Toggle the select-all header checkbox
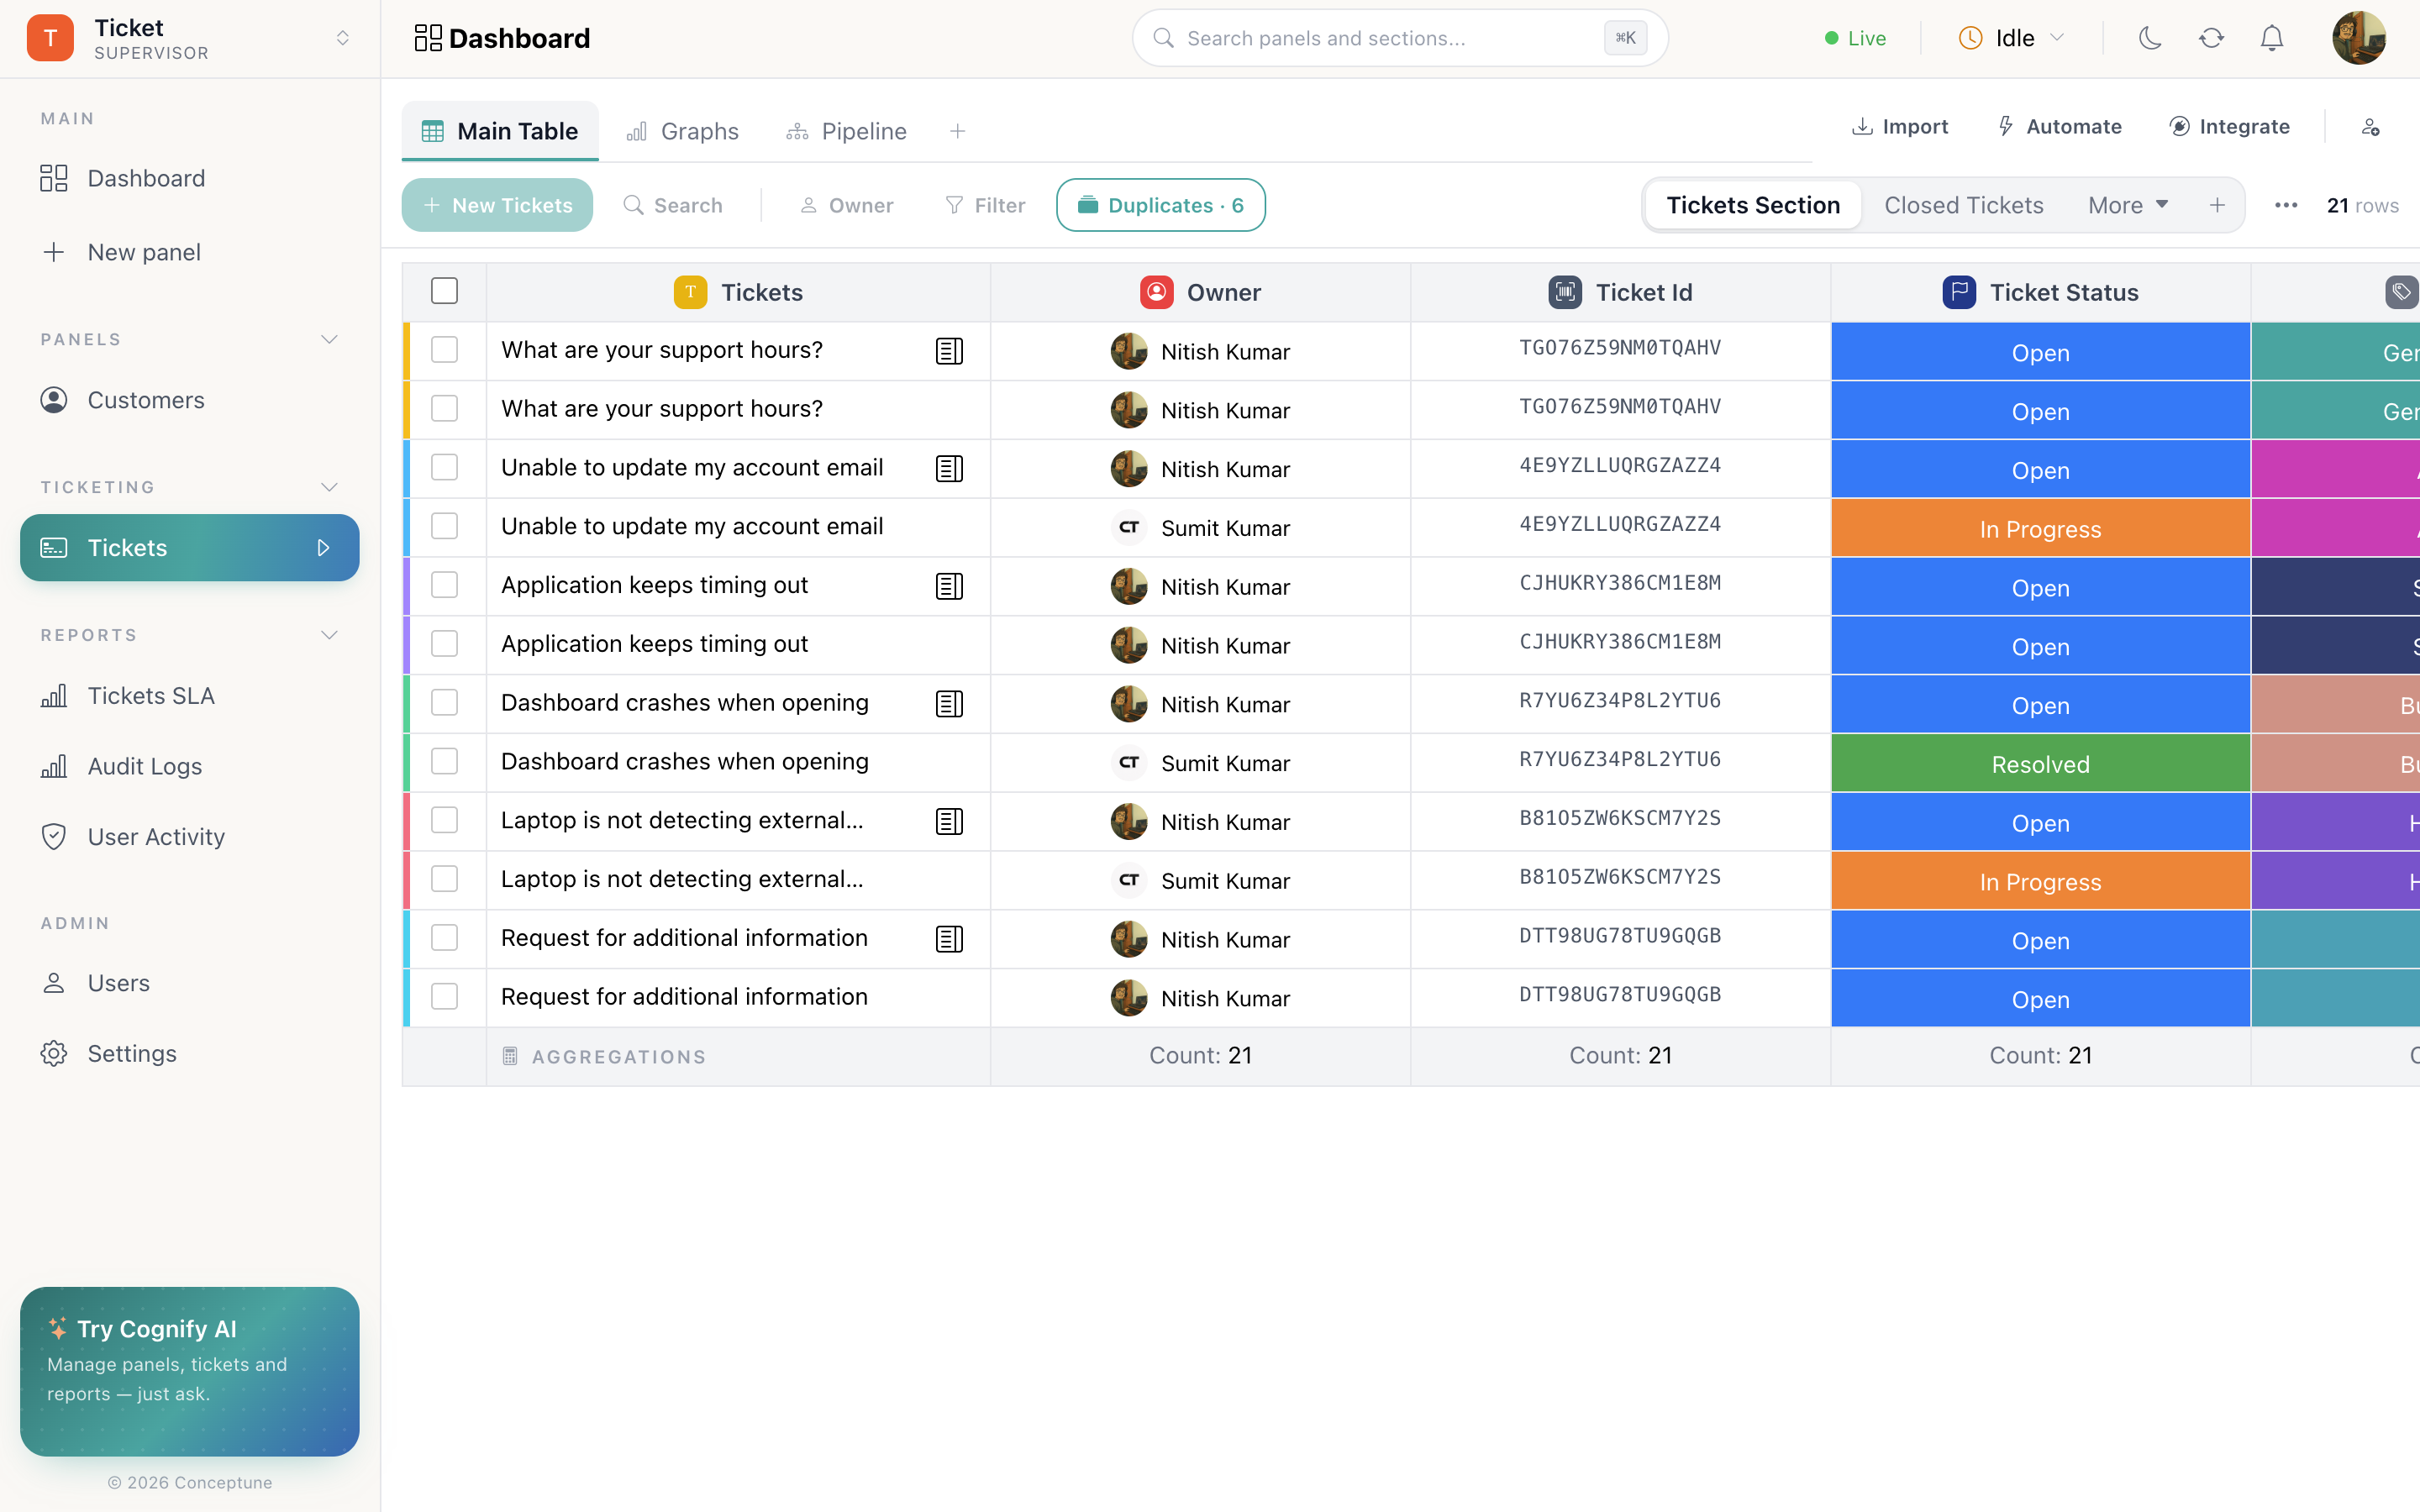 (444, 291)
